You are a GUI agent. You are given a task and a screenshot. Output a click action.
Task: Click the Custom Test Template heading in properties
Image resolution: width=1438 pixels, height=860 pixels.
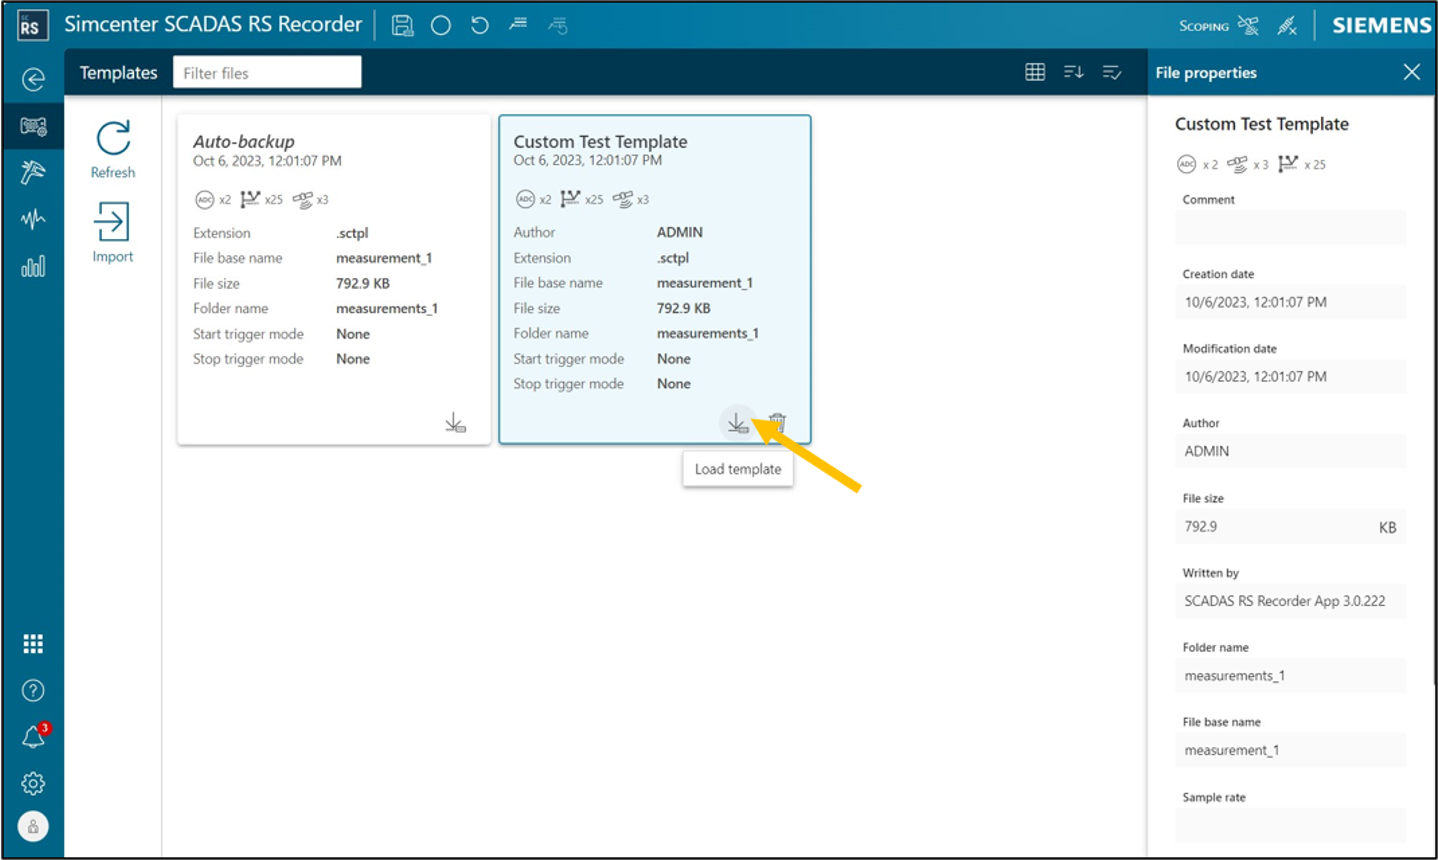click(x=1261, y=124)
